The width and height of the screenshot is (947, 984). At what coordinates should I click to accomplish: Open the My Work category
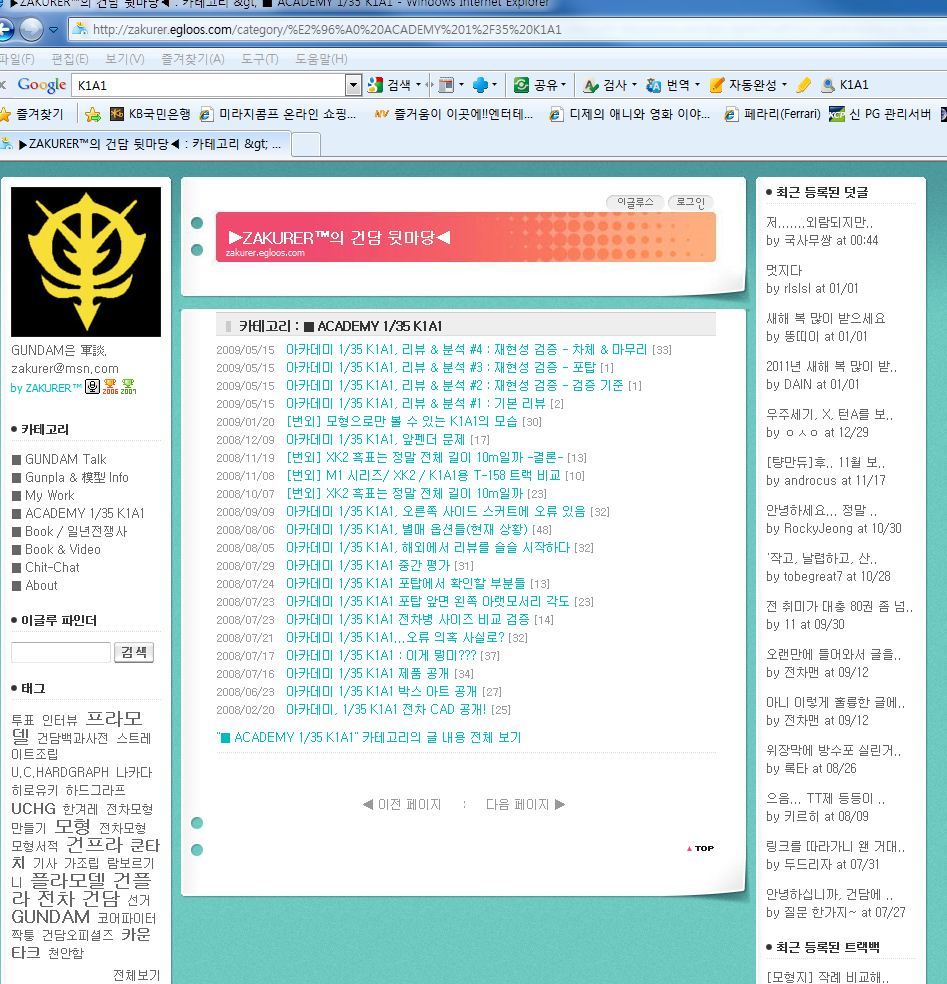click(50, 496)
